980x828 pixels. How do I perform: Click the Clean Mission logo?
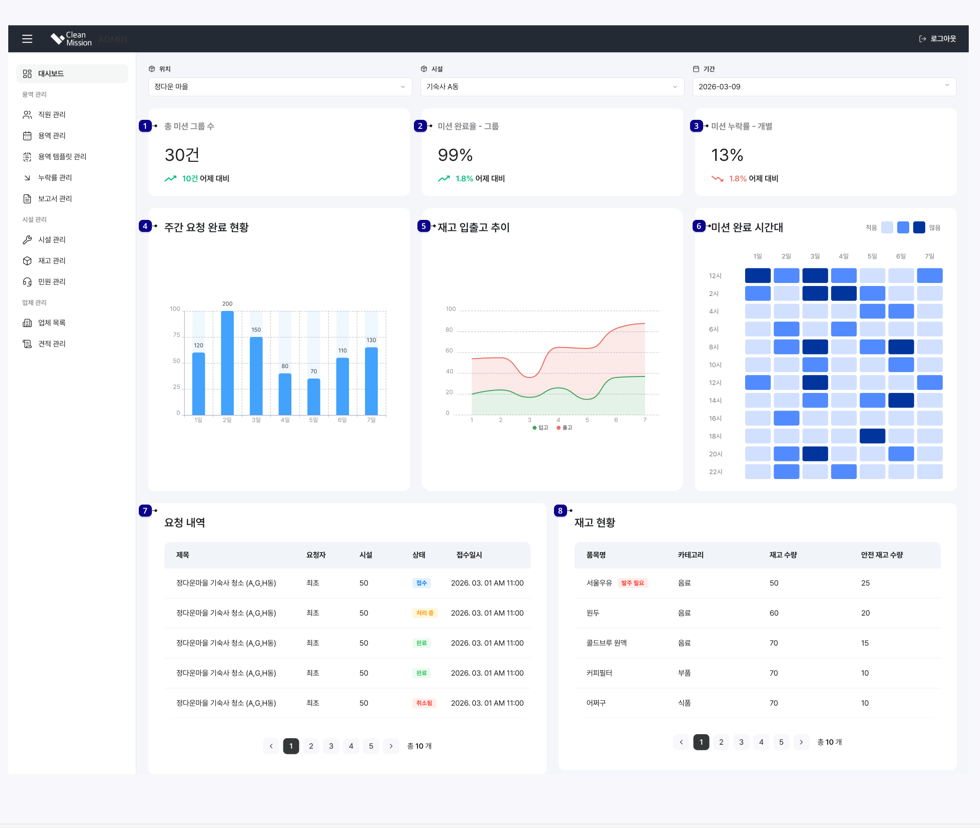coord(71,39)
